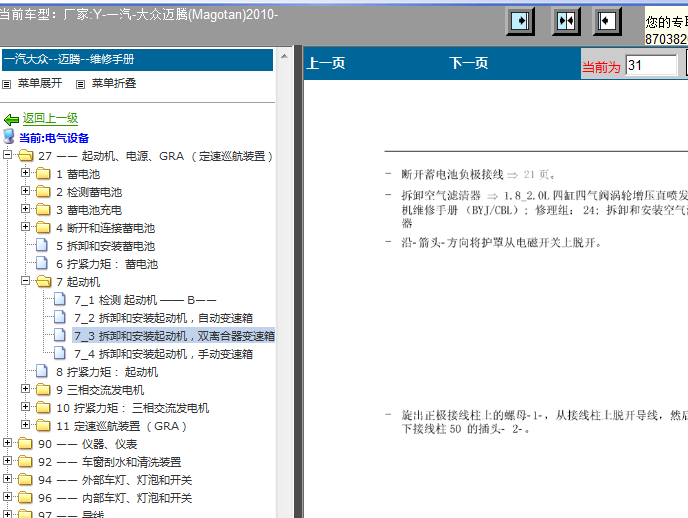688x518 pixels.
Task: Click folder icon of 1 蓄电池
Action: [x=43, y=174]
